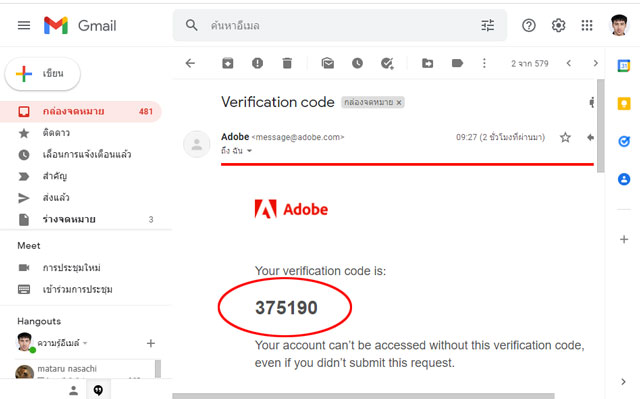Report this email as spam

[x=257, y=63]
